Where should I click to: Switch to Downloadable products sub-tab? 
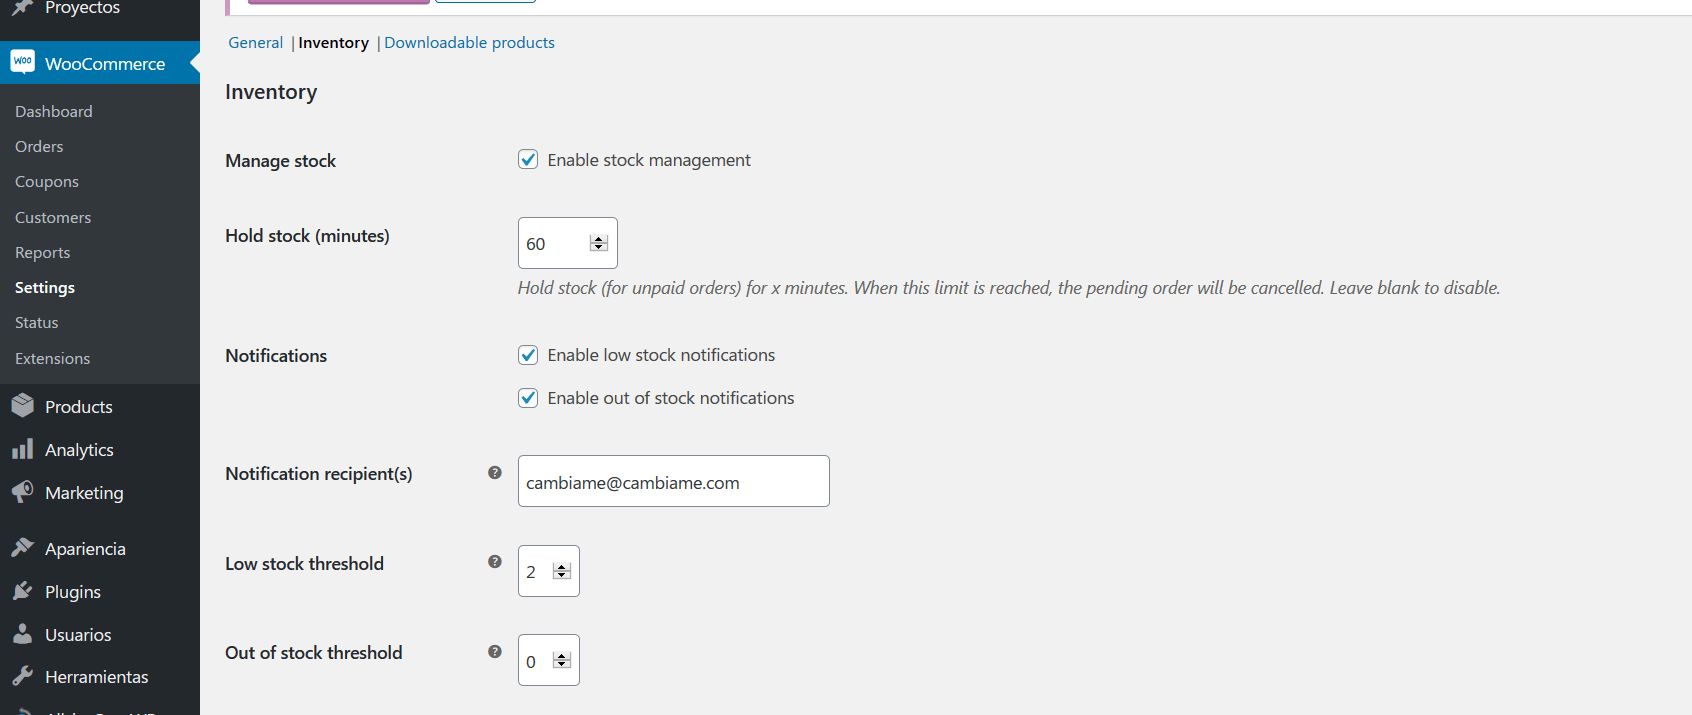coord(469,42)
